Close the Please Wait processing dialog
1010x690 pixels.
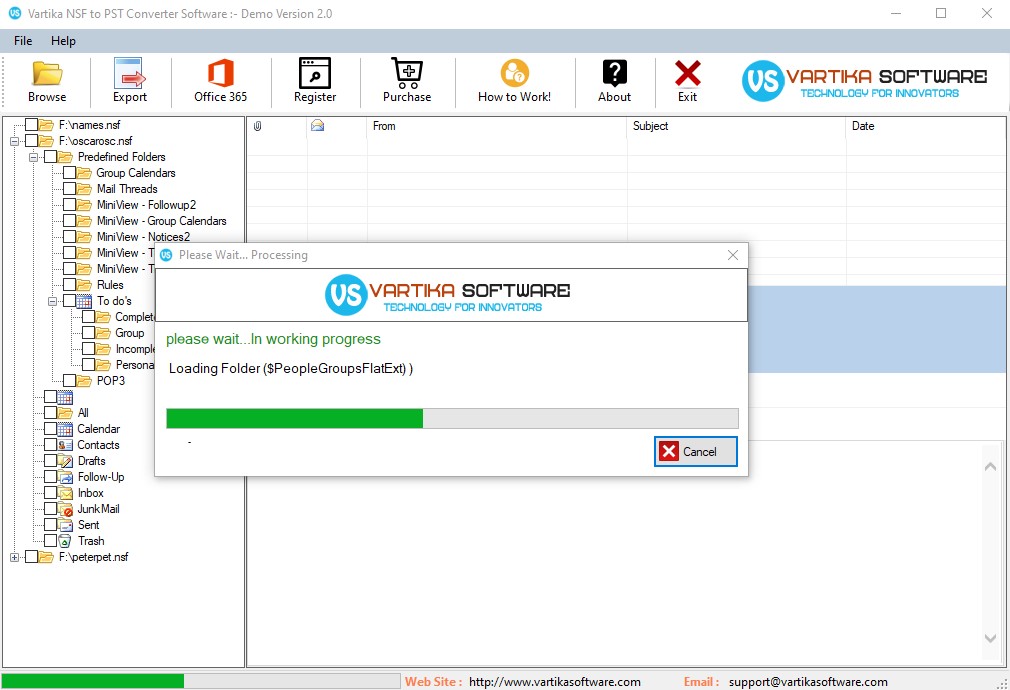[732, 255]
